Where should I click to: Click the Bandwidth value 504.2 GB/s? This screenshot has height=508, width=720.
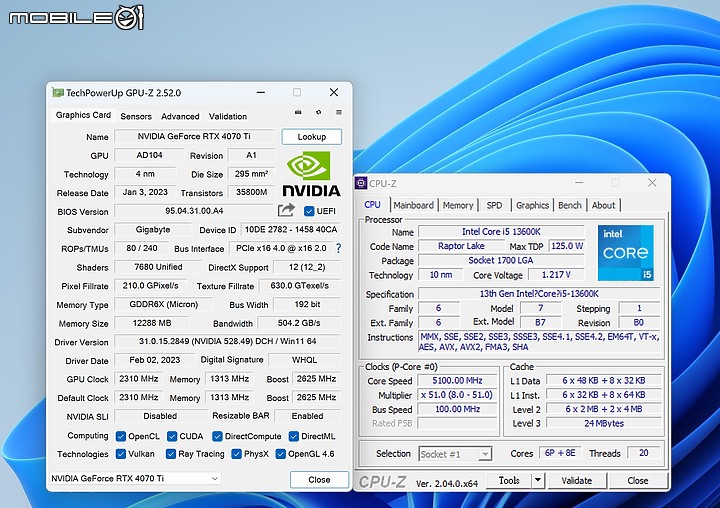point(299,323)
